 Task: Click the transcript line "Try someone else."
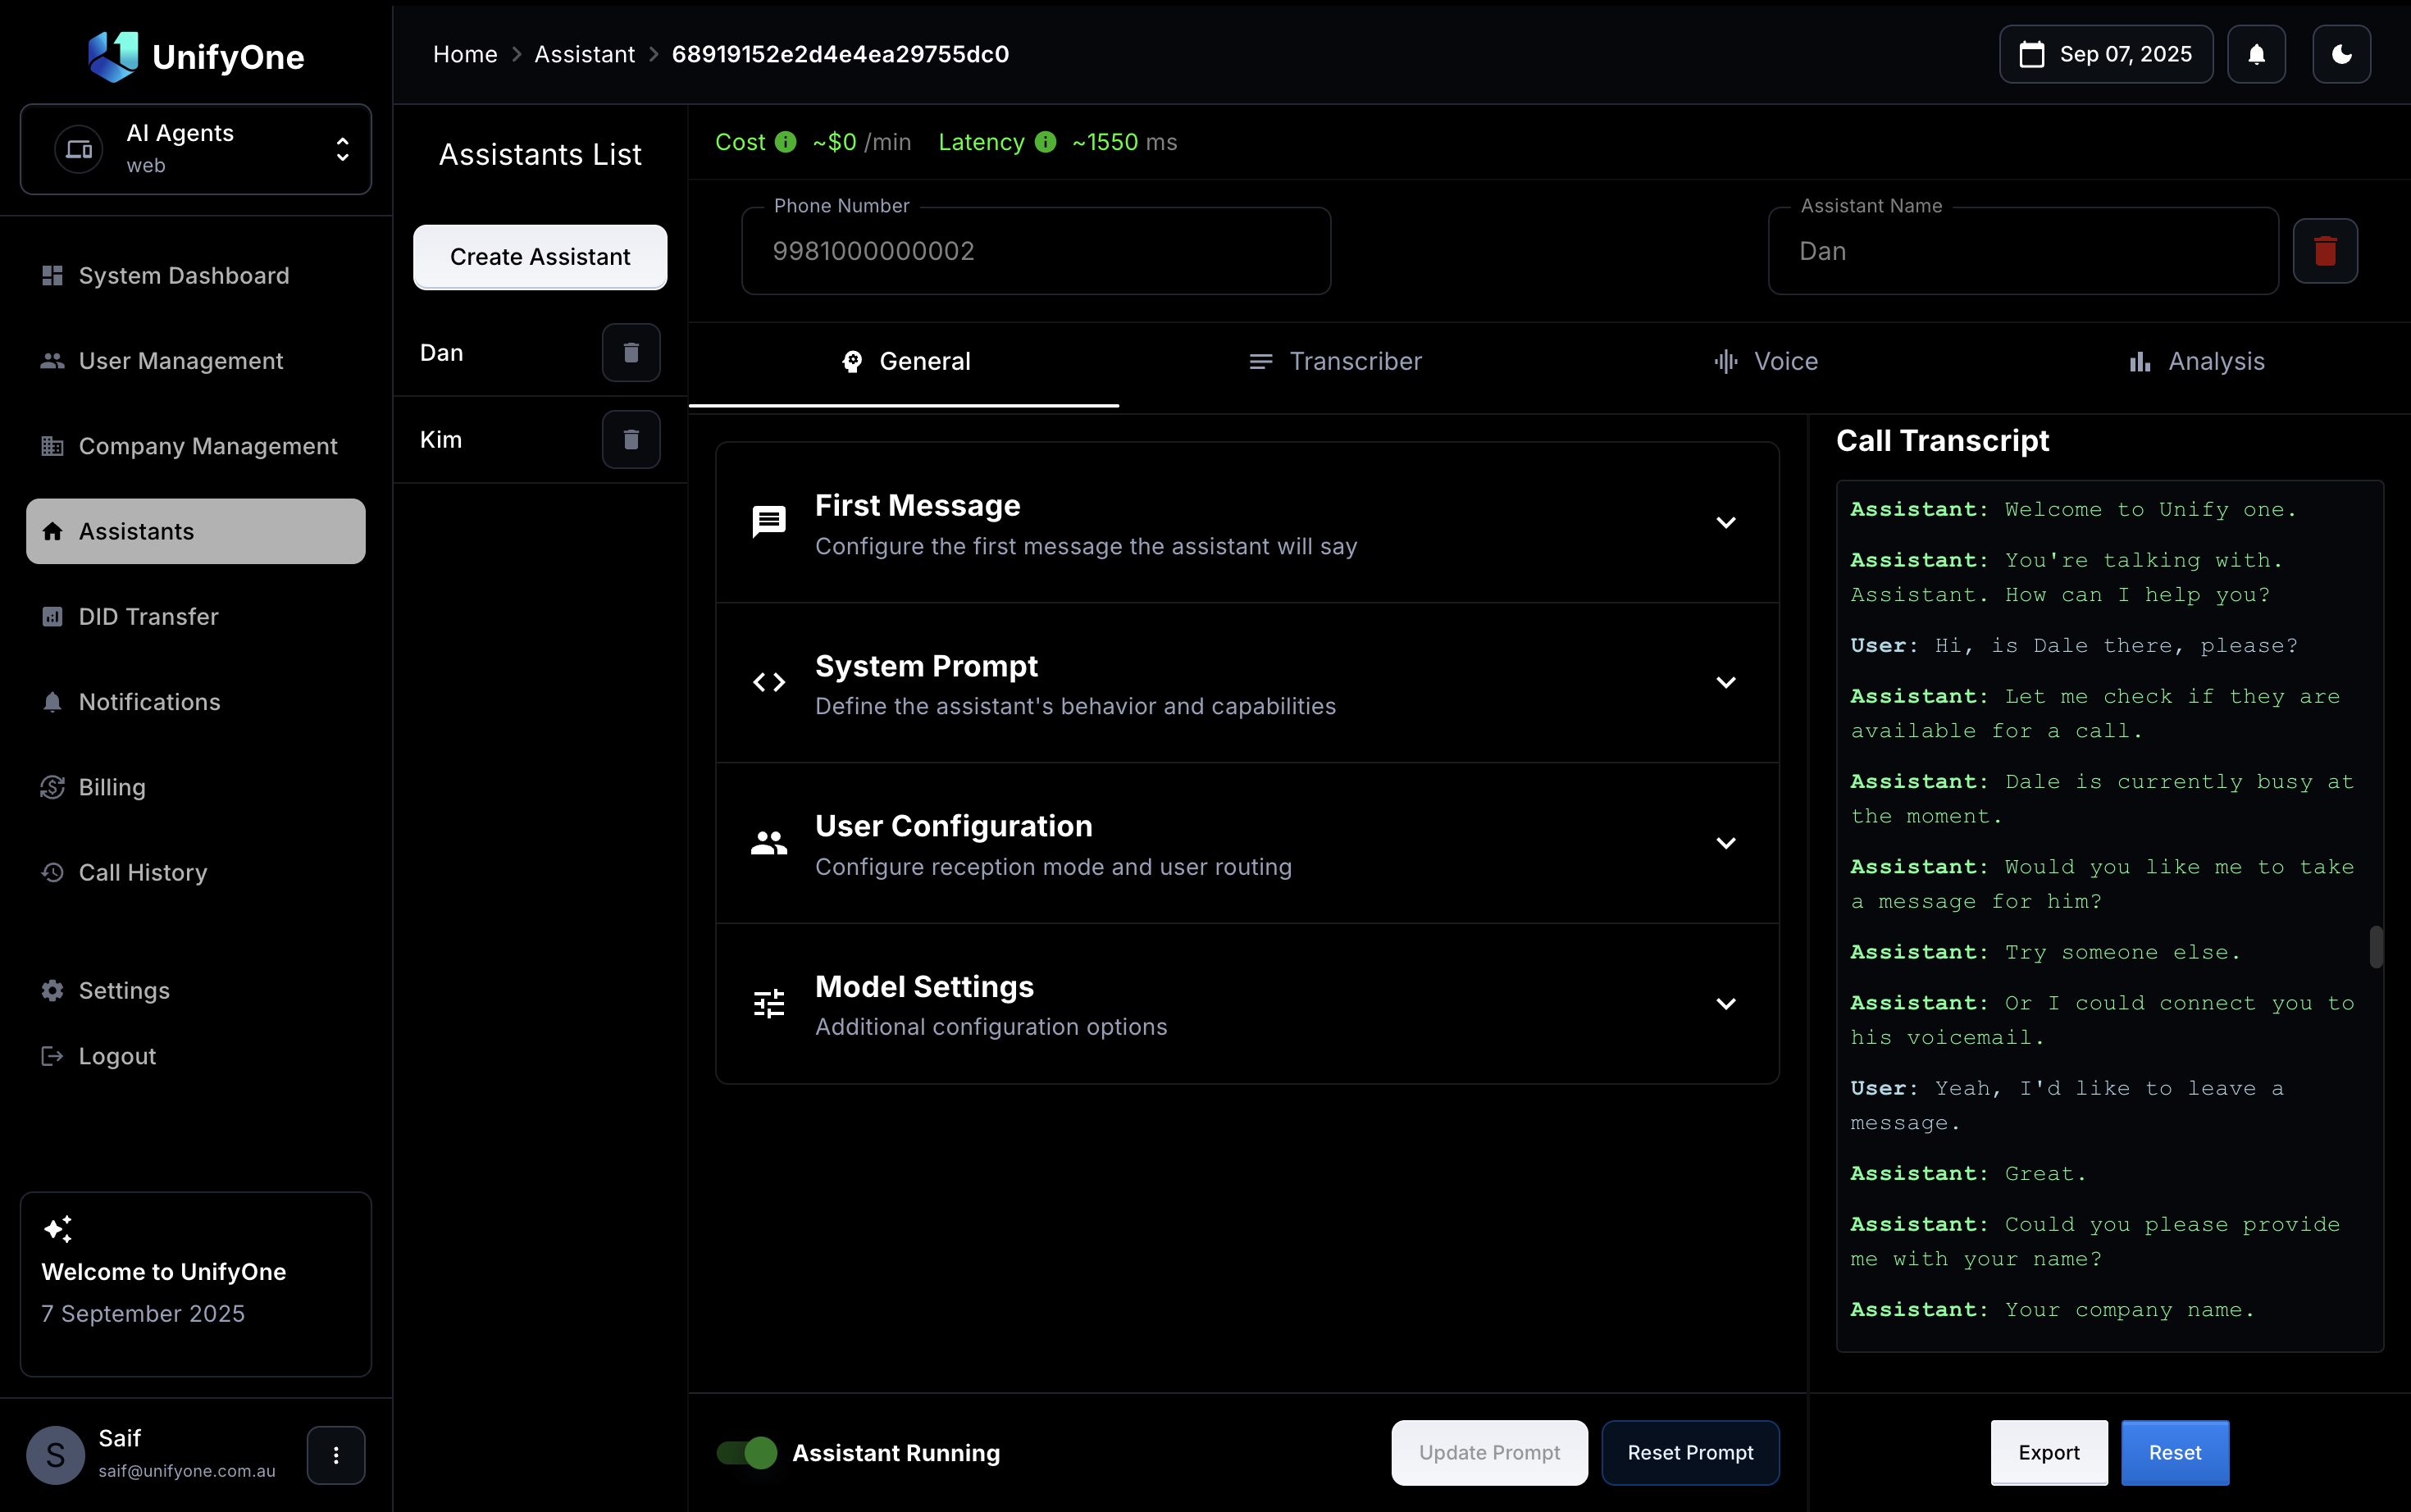(2122, 953)
